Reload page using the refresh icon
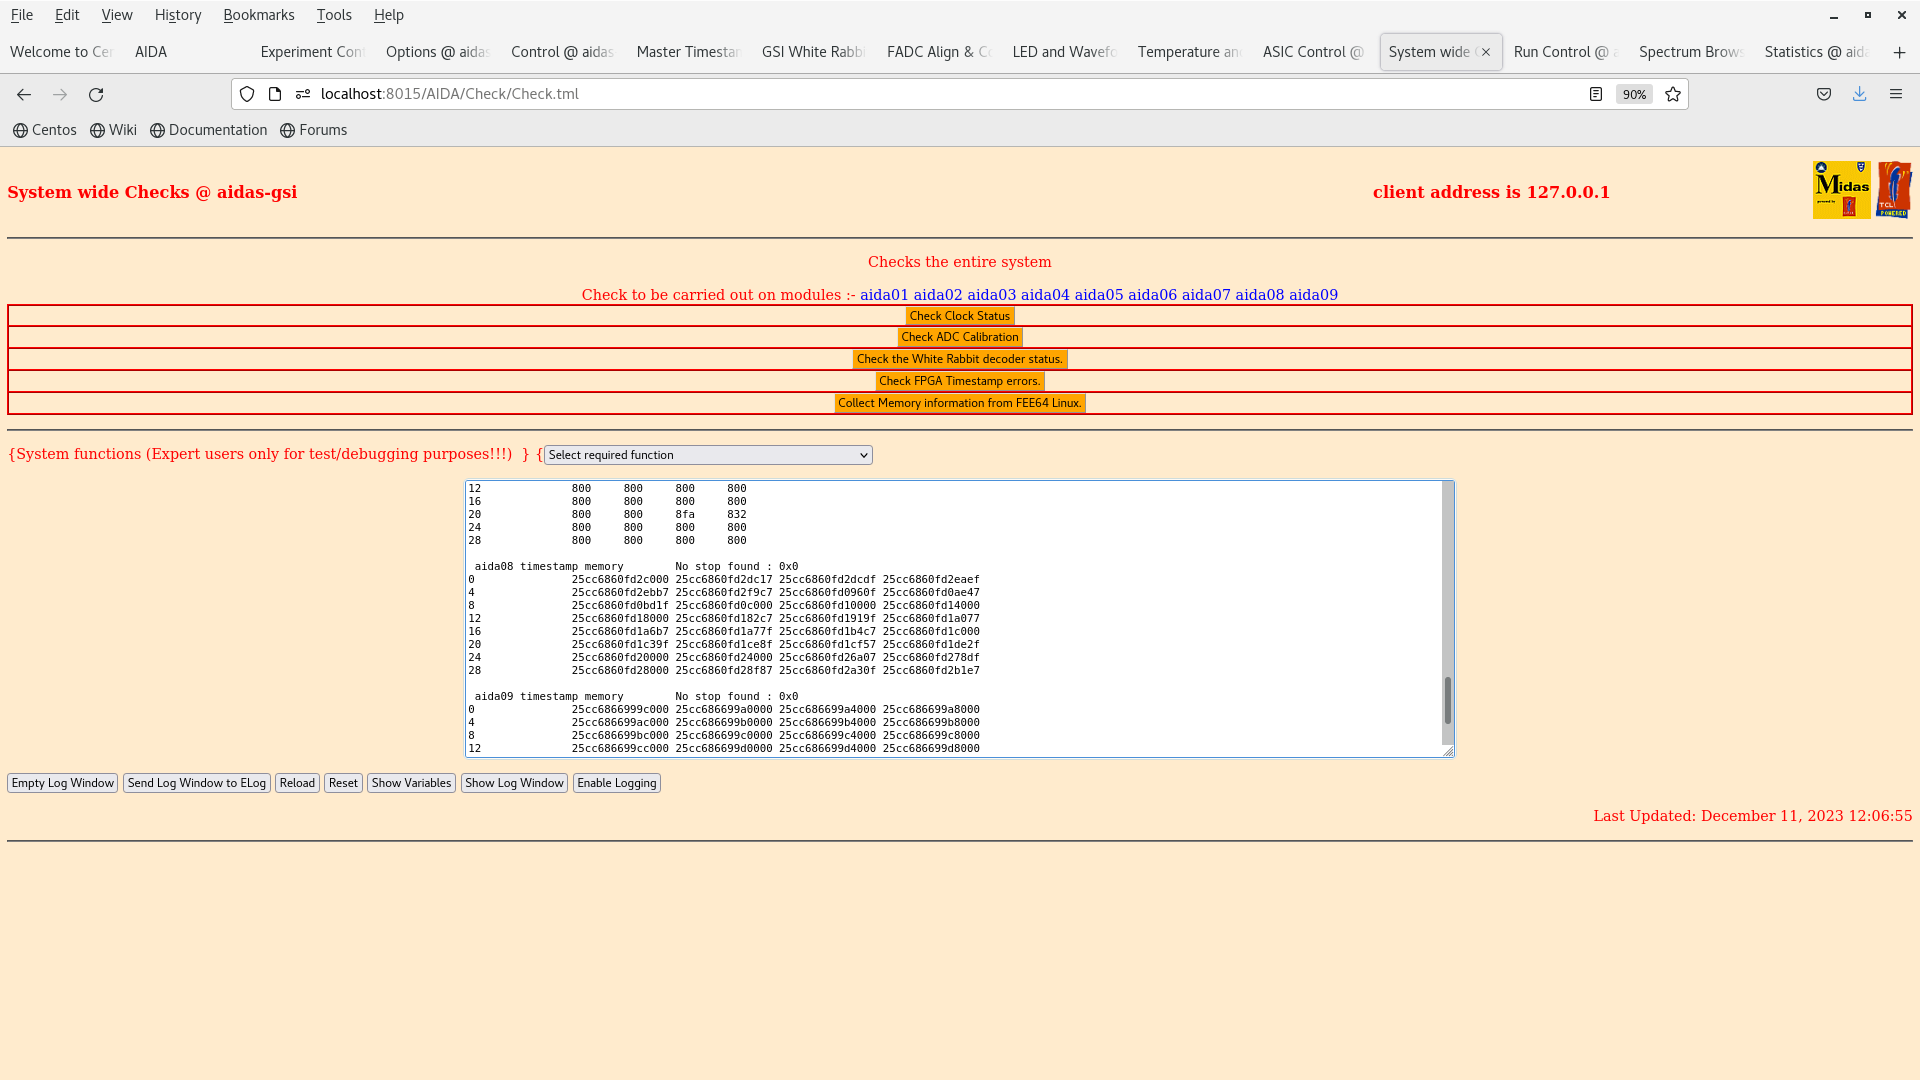Image resolution: width=1920 pixels, height=1080 pixels. [x=96, y=94]
